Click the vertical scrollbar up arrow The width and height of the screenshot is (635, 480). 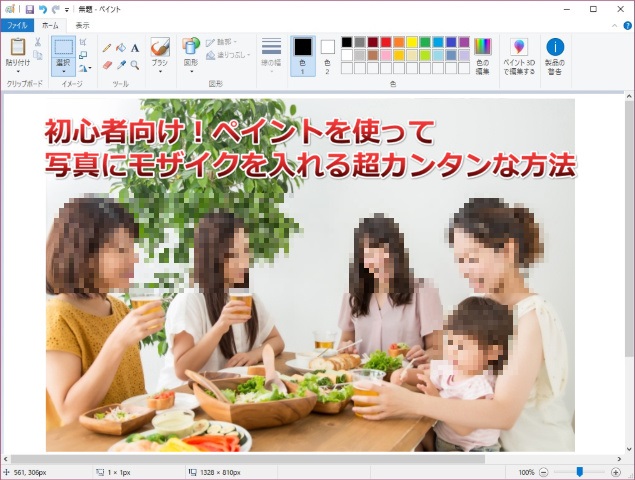[629, 96]
